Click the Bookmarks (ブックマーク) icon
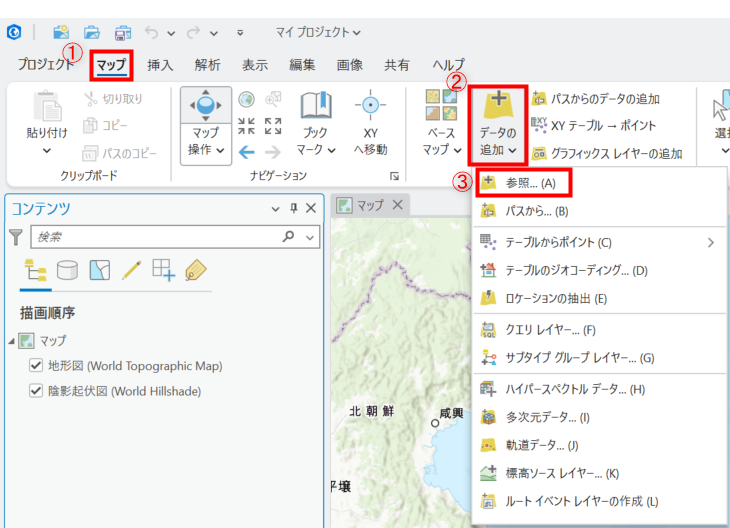Image resolution: width=730 pixels, height=528 pixels. tap(316, 105)
